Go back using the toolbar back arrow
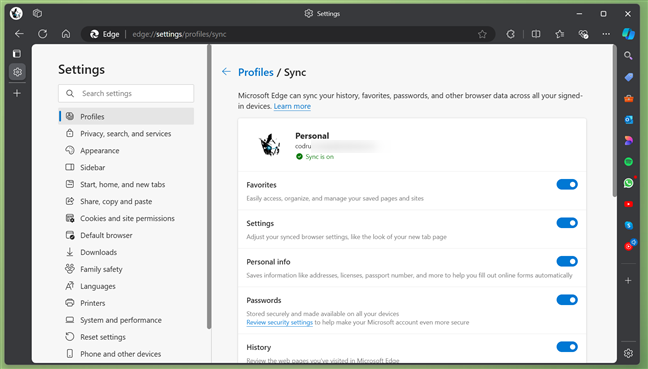The image size is (648, 369). (x=19, y=34)
